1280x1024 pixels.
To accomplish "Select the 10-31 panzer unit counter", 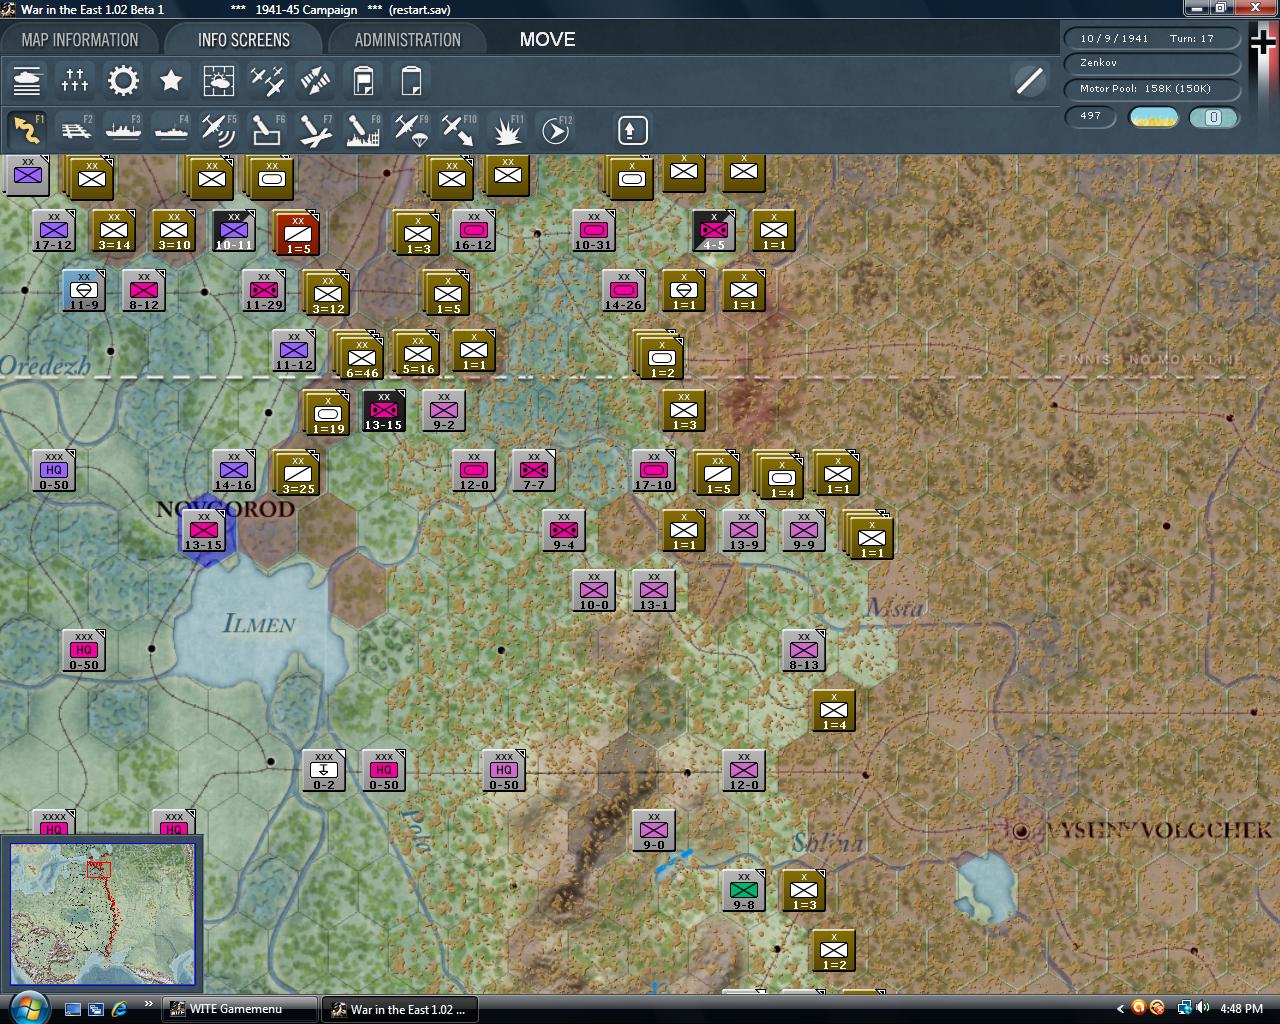I will pyautogui.click(x=593, y=231).
